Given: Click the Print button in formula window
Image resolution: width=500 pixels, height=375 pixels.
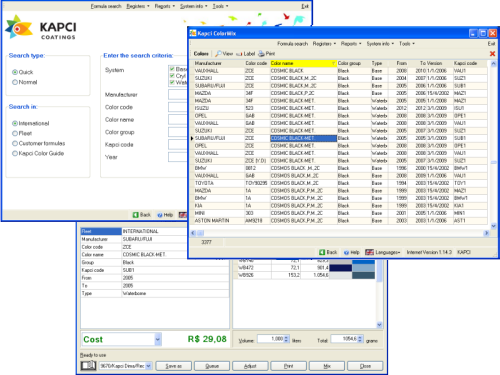Looking at the screenshot, I should 288,366.
